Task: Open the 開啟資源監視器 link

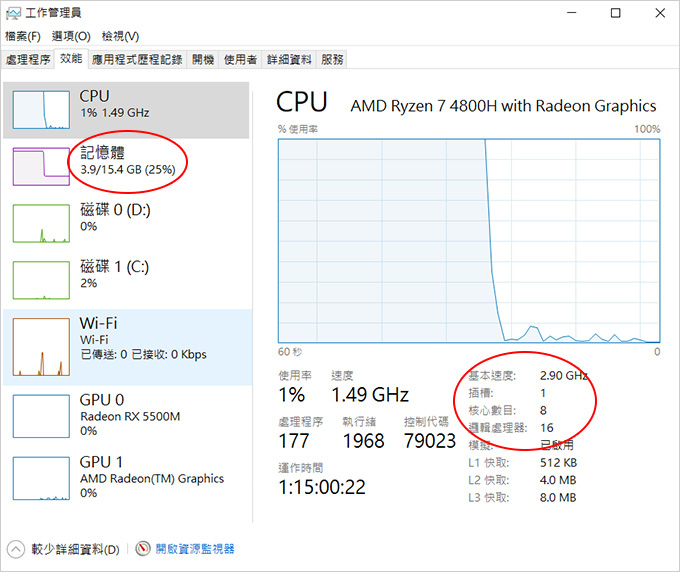Action: (195, 549)
